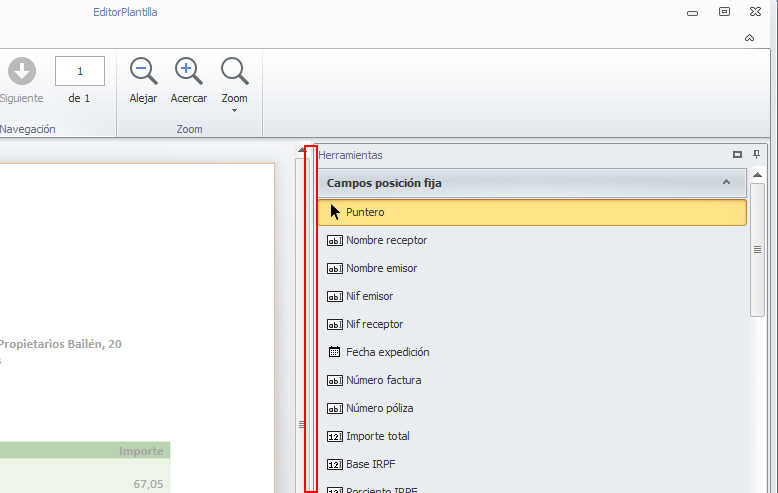Select the Nombre receptor field tool

(532, 241)
